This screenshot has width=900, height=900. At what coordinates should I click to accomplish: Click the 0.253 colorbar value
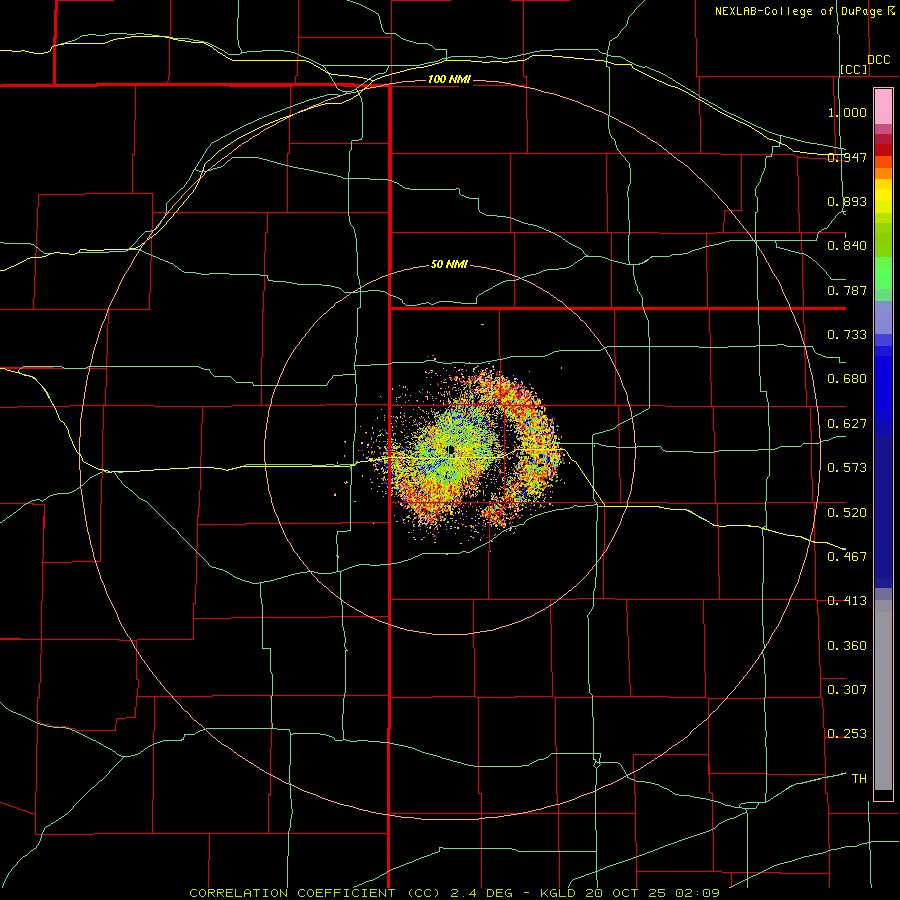click(847, 734)
